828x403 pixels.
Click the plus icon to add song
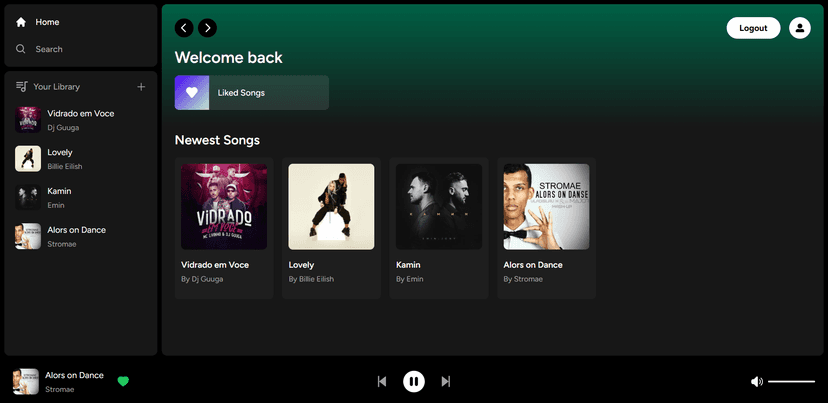(x=141, y=87)
